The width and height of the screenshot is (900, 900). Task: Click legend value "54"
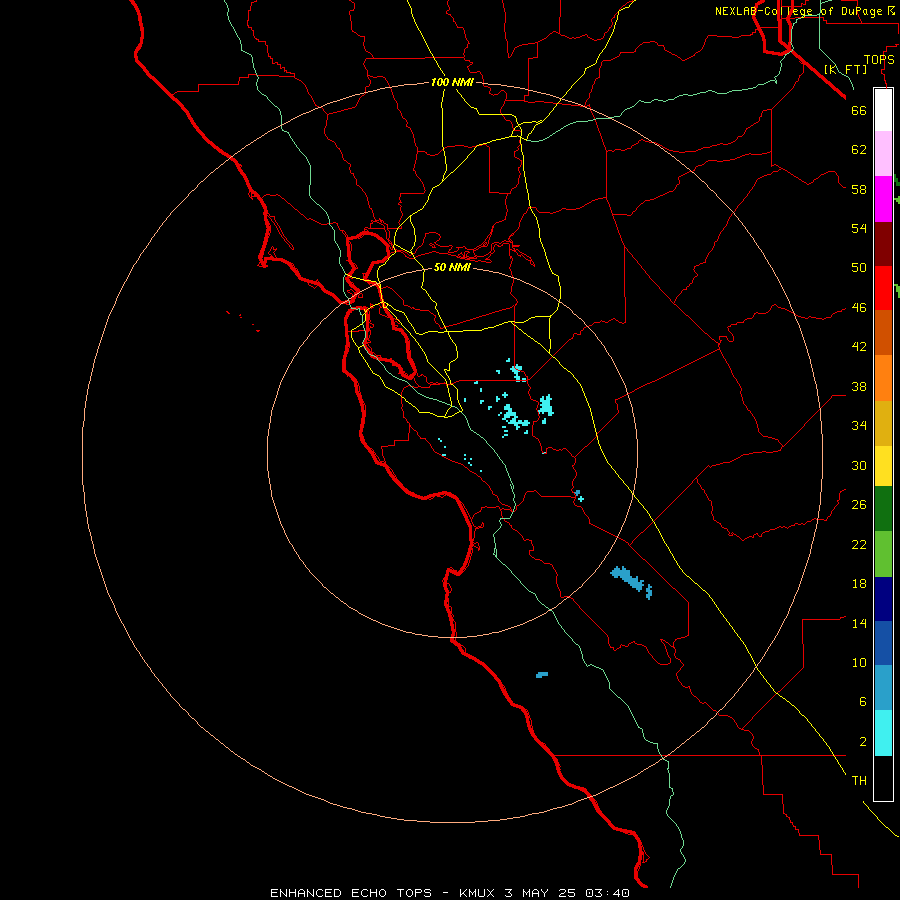point(859,228)
